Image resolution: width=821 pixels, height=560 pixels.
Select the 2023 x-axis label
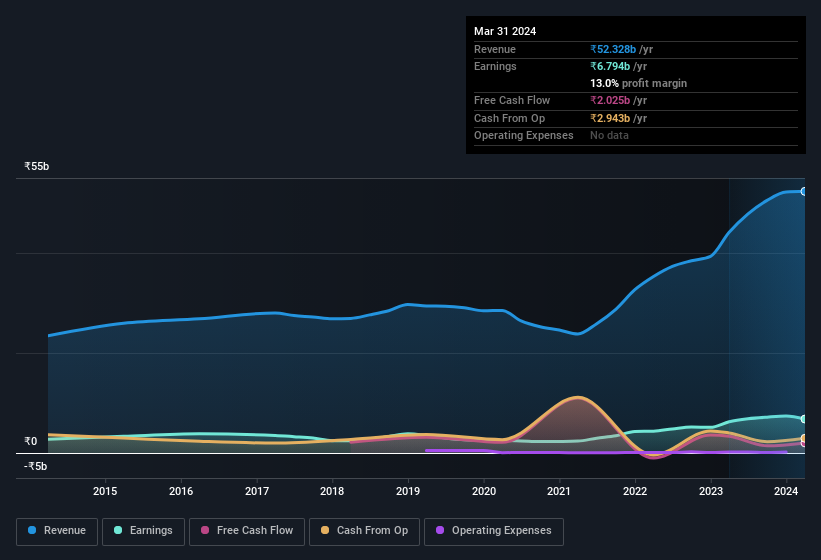[711, 491]
